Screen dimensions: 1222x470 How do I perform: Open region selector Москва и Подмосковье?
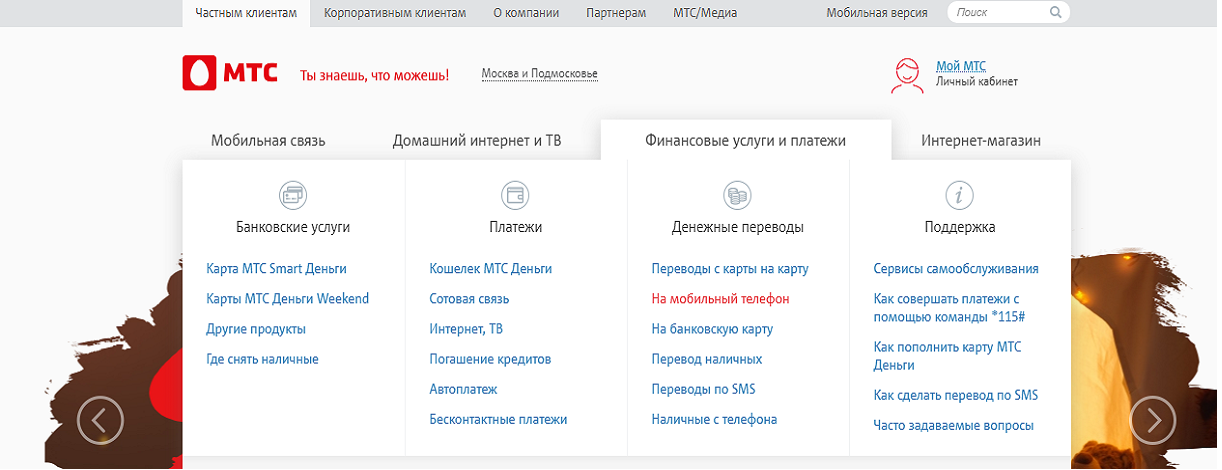[539, 74]
